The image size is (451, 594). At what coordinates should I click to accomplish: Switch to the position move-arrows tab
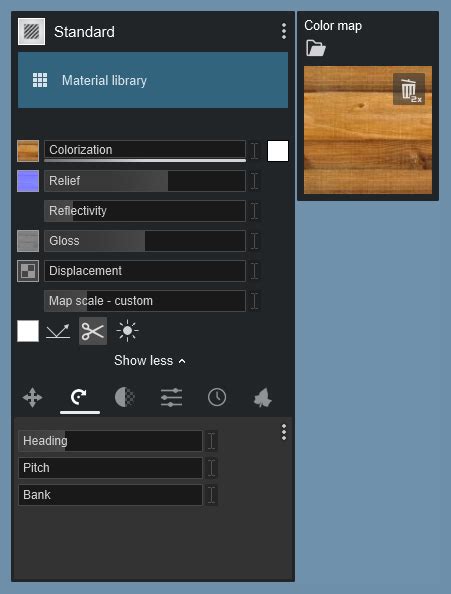coord(33,398)
